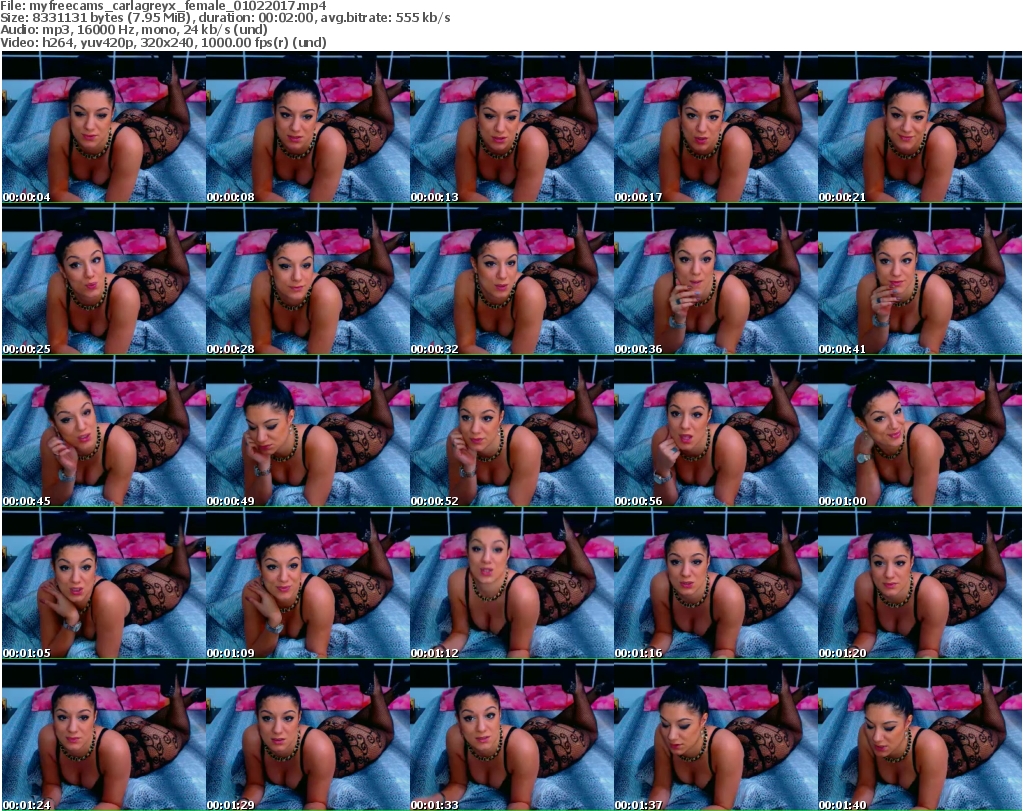Click the frame timestamped 00:00:17
The width and height of the screenshot is (1024, 811).
716,127
